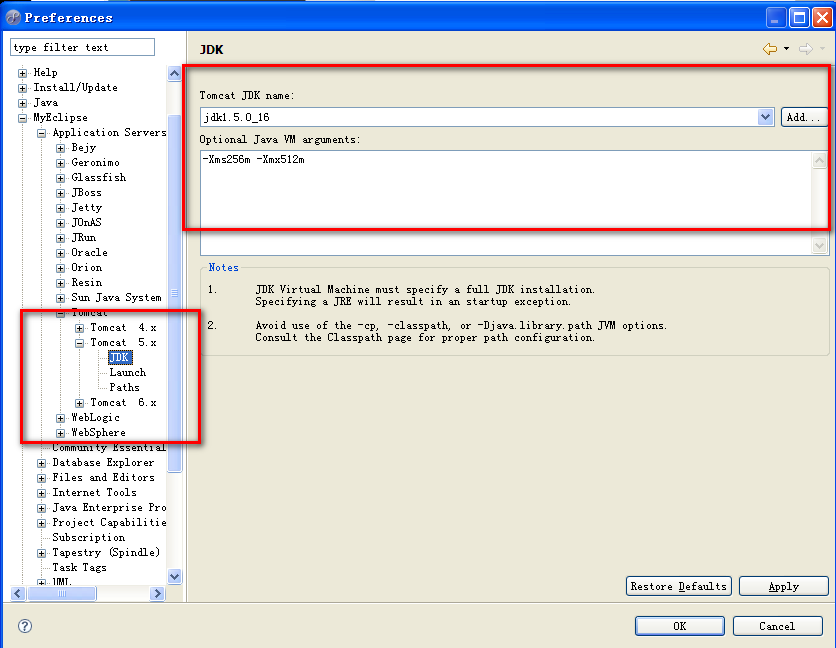Select the Task Tags tree item
This screenshot has height=648, width=836.
[79, 567]
